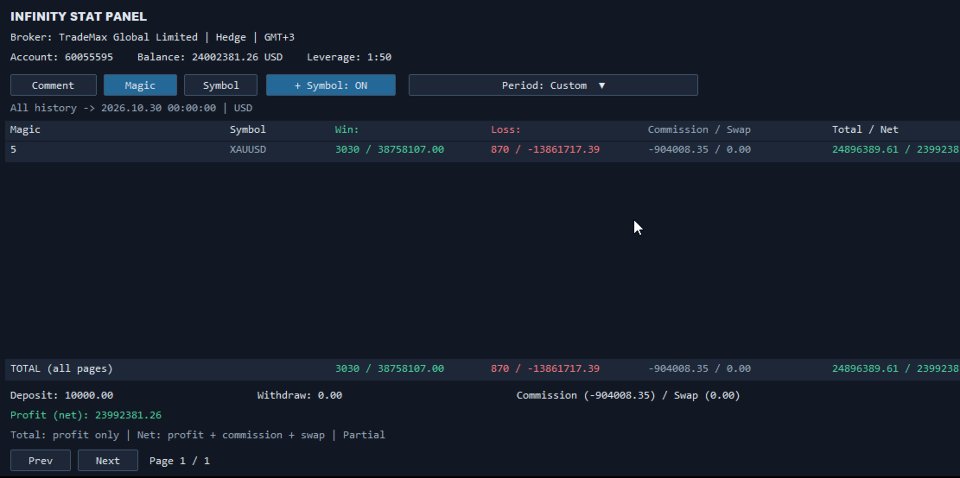This screenshot has width=960, height=478.
Task: Click the Leverage: 1:50 text
Action: (349, 57)
